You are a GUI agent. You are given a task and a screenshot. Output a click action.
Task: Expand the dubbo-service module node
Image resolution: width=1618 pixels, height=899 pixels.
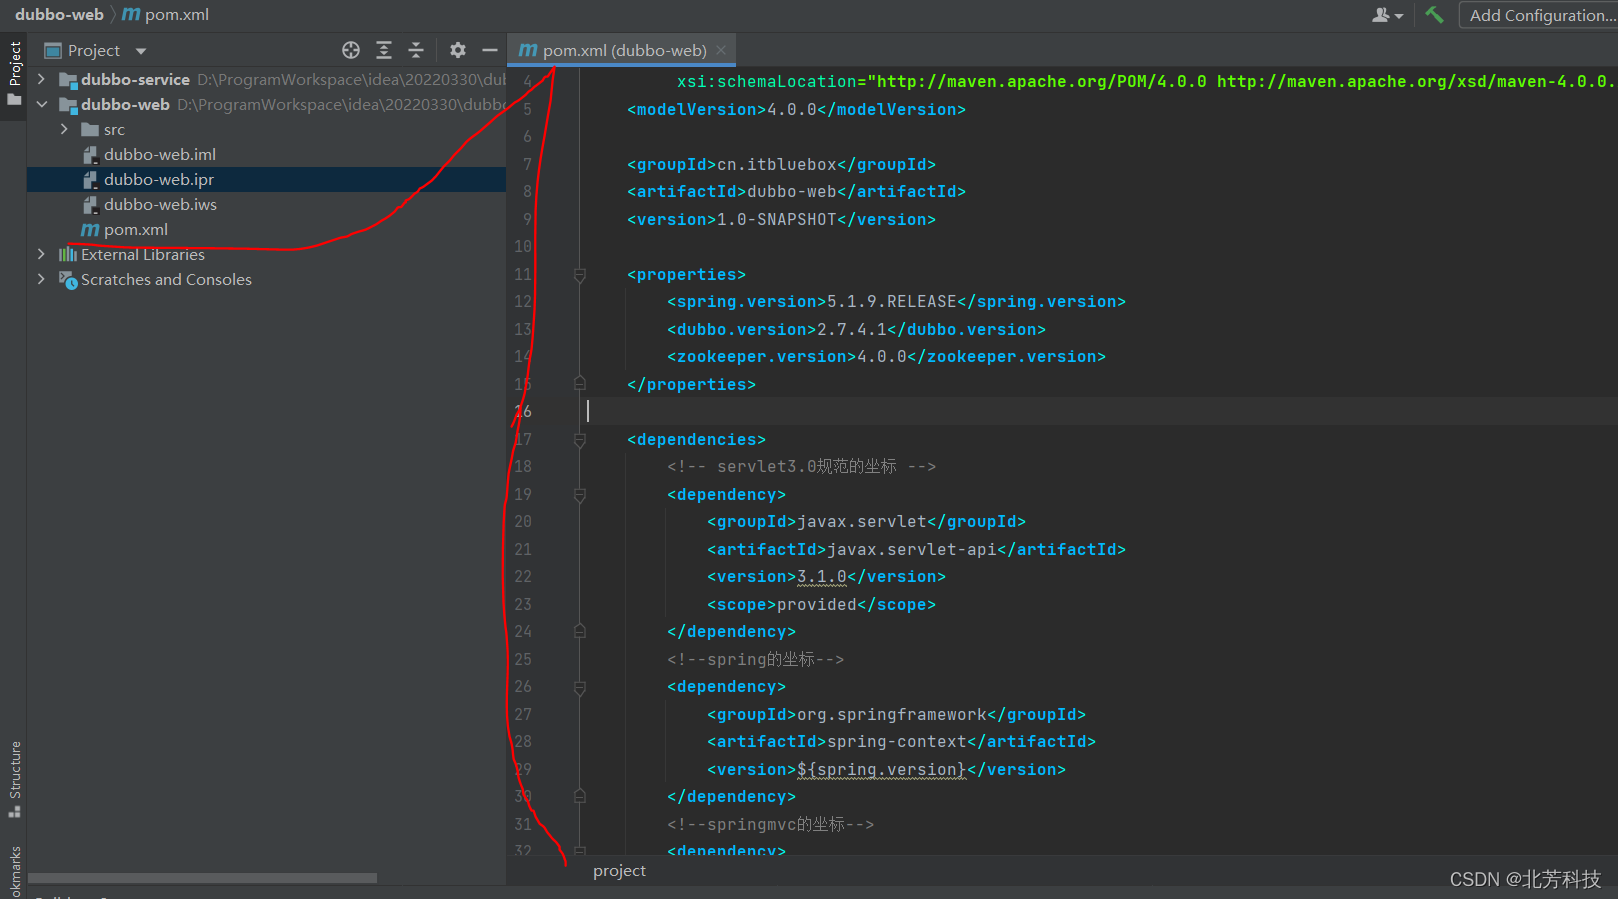[x=41, y=79]
